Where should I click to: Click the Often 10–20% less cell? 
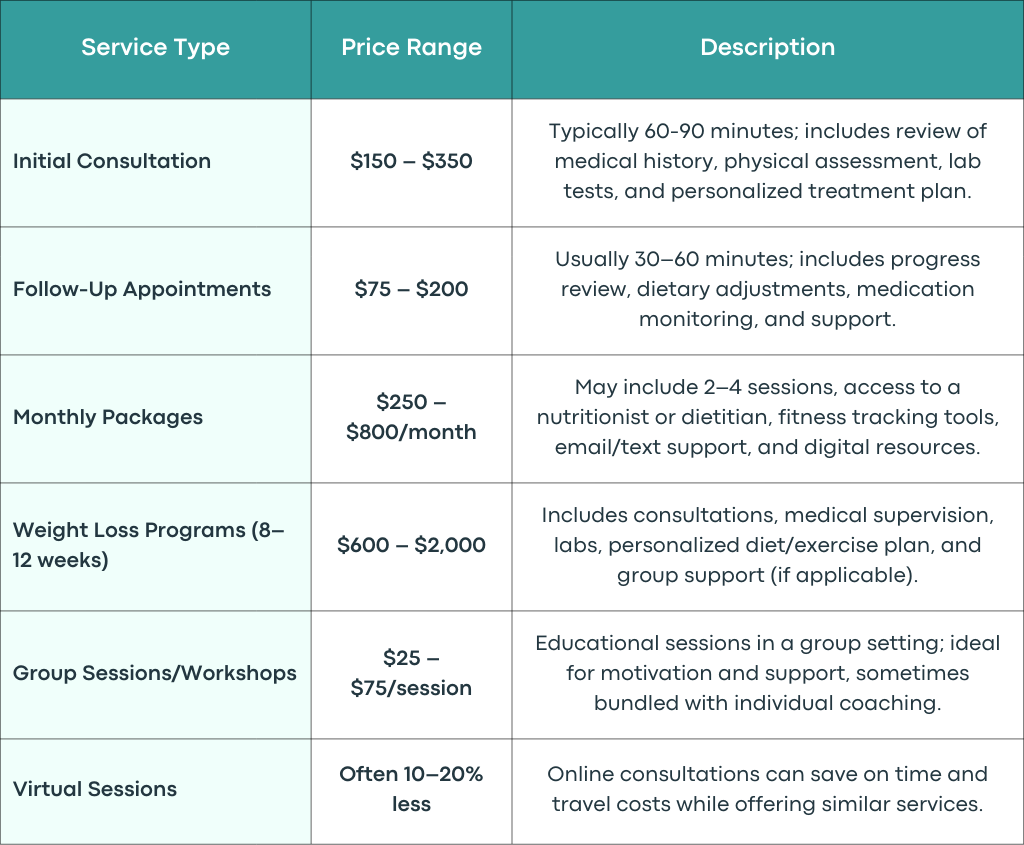(411, 789)
